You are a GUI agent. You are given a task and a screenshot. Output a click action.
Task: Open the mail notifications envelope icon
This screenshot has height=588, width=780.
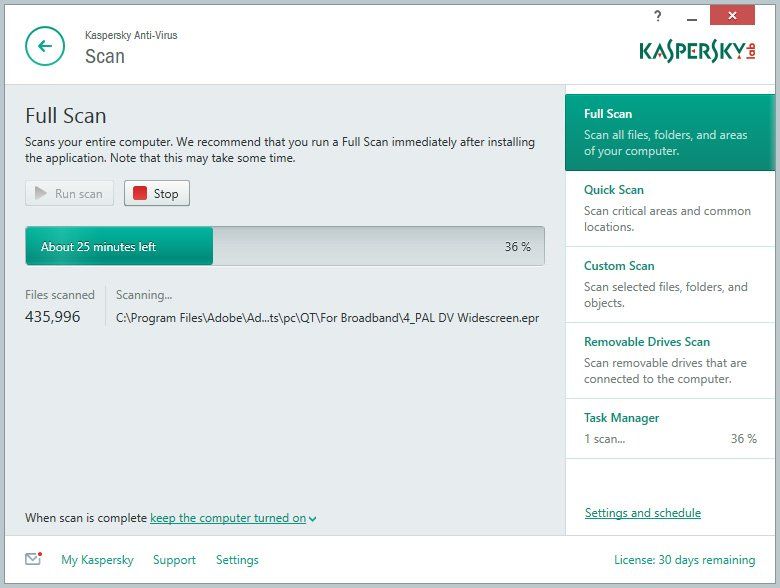(33, 559)
